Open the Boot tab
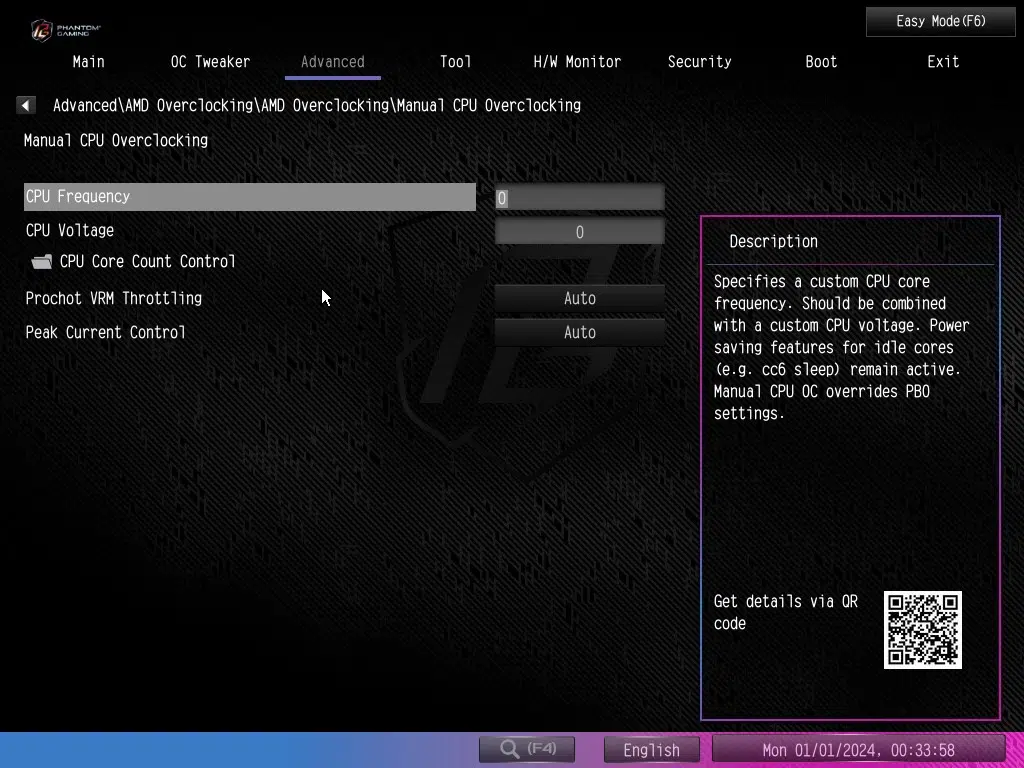Image resolution: width=1024 pixels, height=768 pixels. [821, 62]
